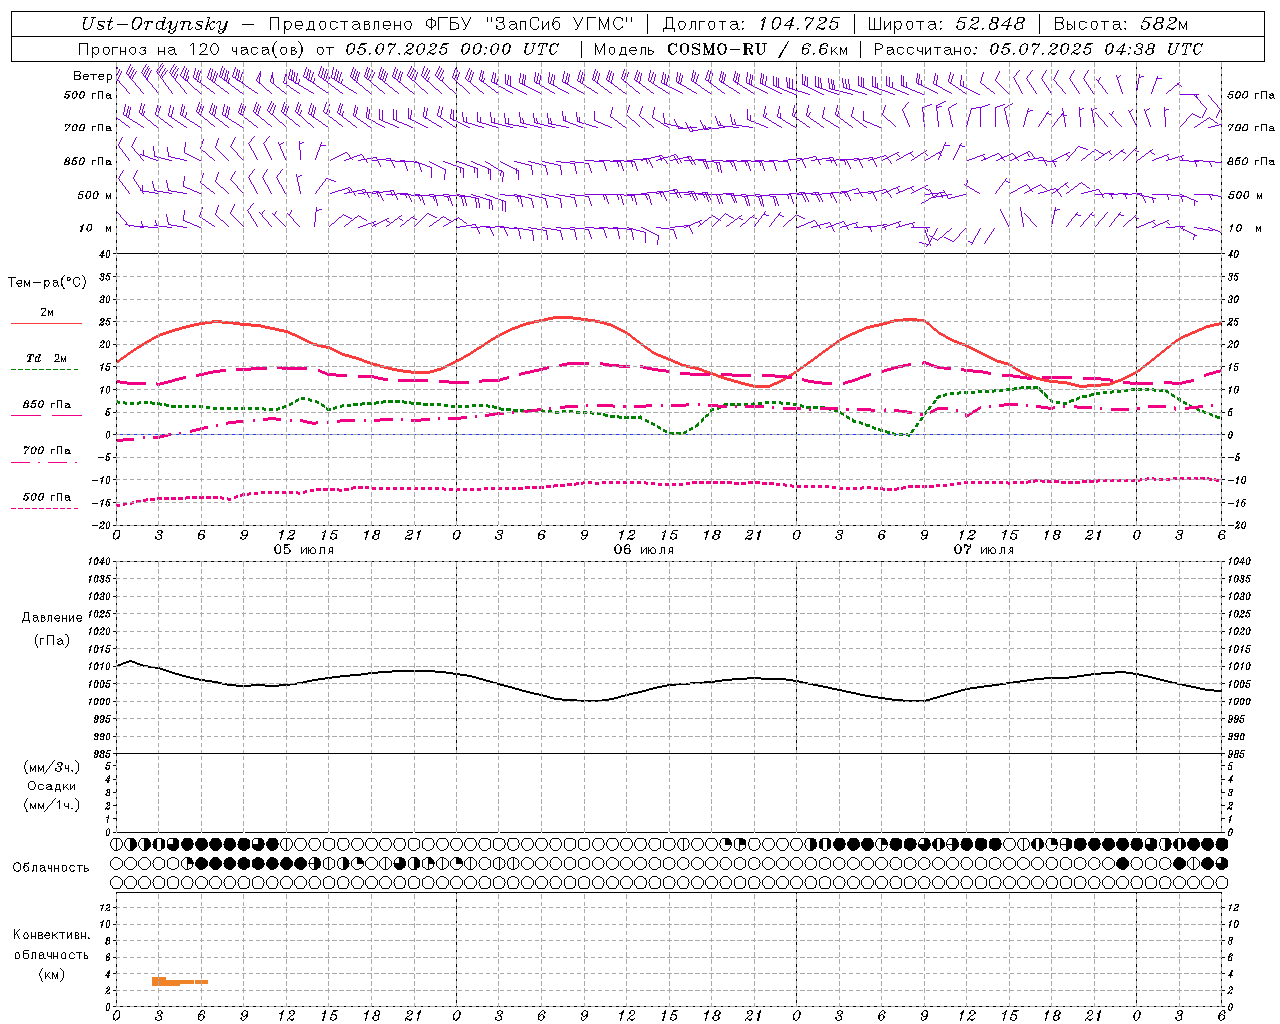1280x1024 pixels.
Task: Click the 500 гПа temperature legend label
Action: [47, 497]
